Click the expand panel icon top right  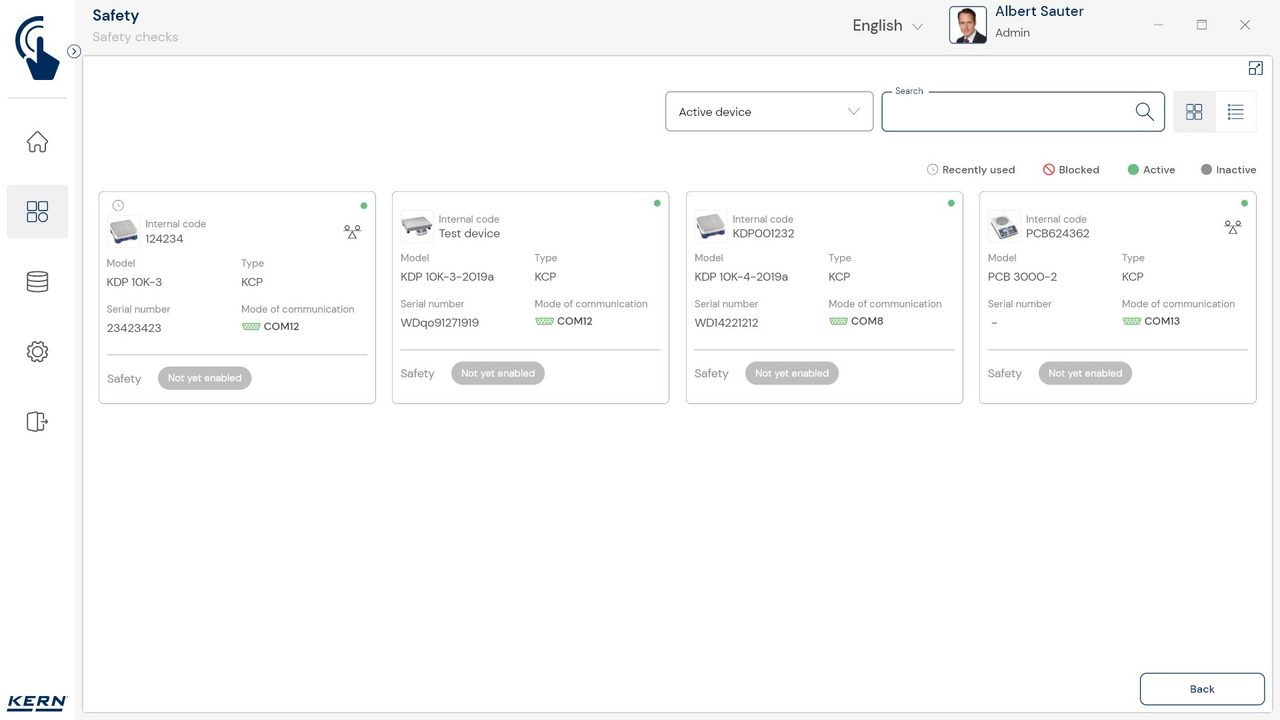(1255, 68)
